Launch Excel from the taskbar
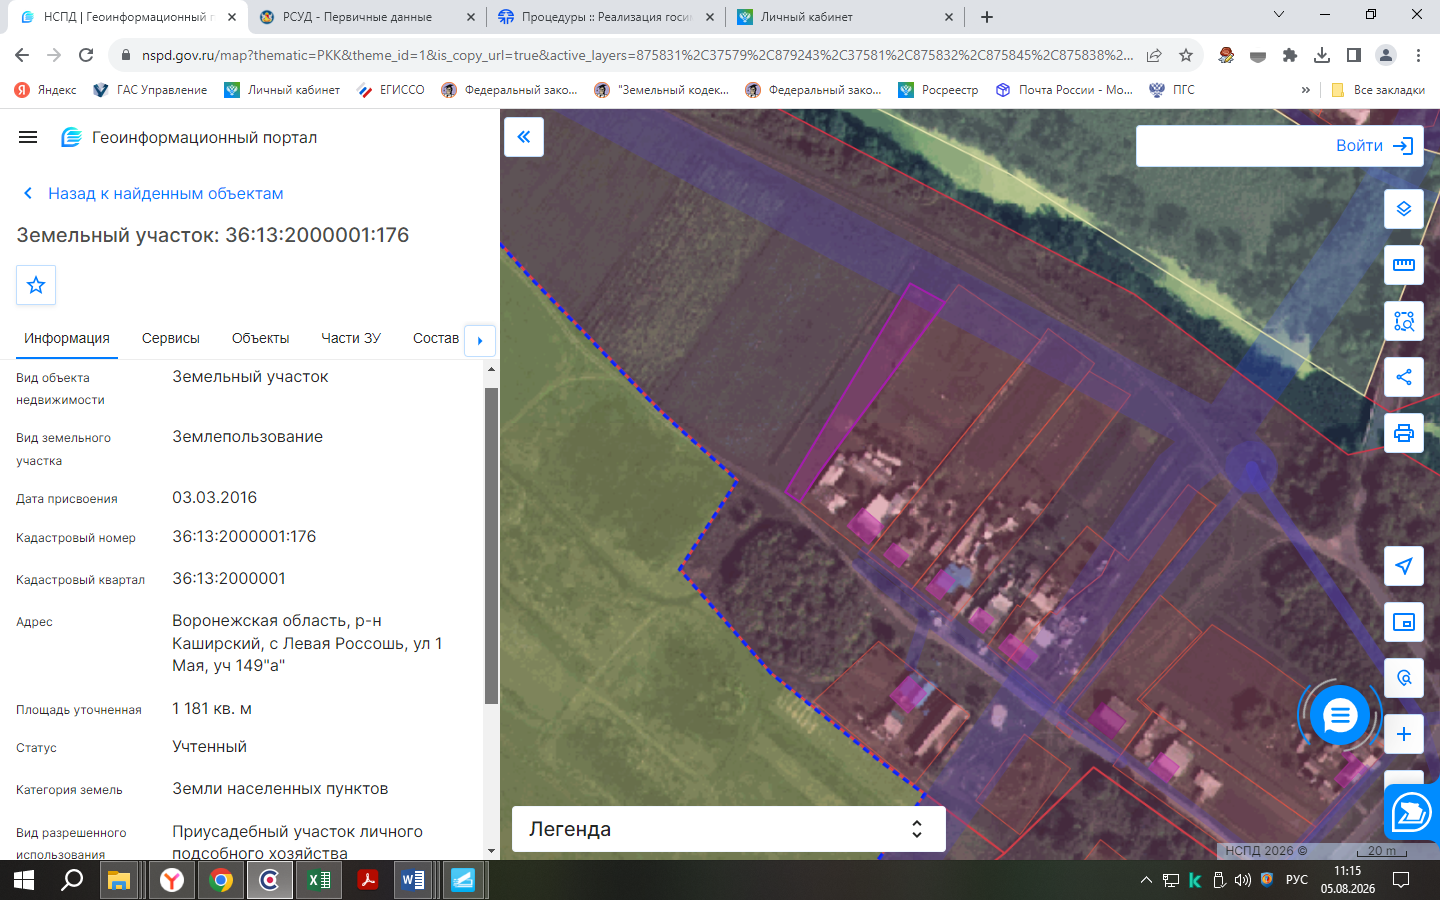1440x900 pixels. (x=319, y=880)
